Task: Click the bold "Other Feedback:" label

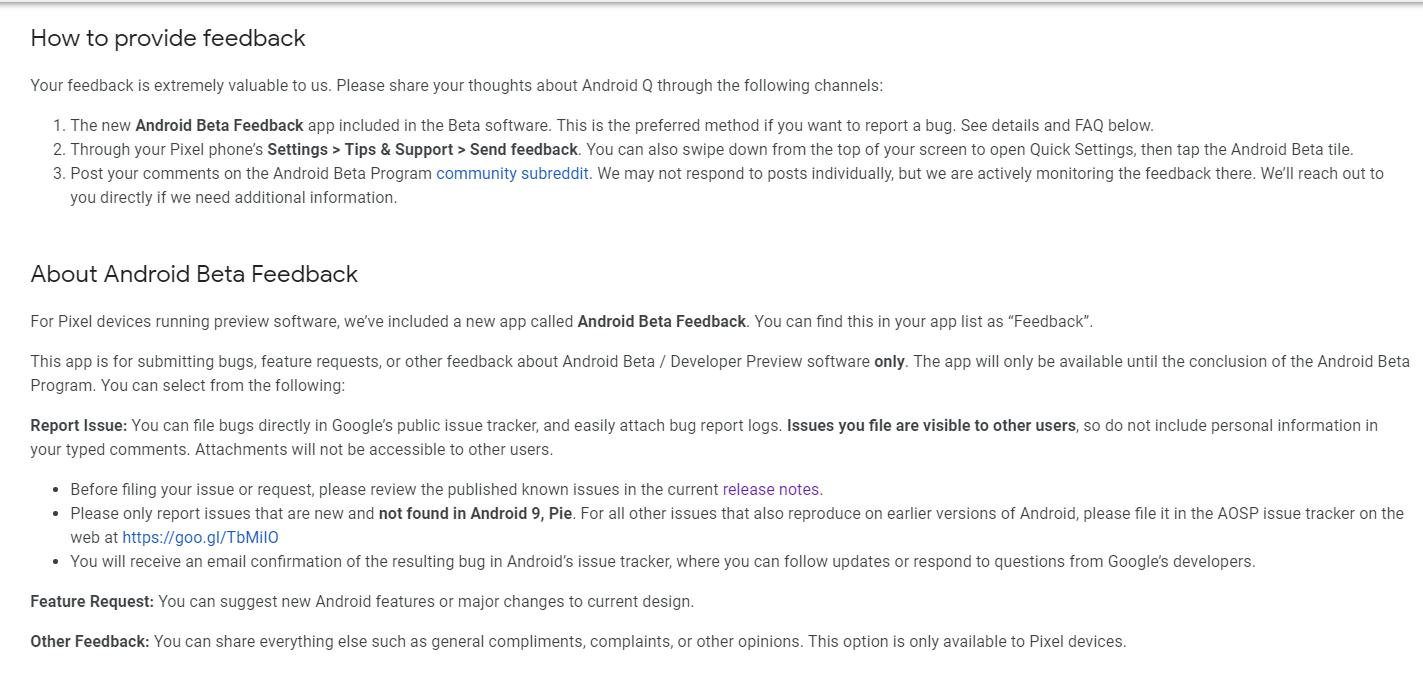Action: [x=90, y=641]
